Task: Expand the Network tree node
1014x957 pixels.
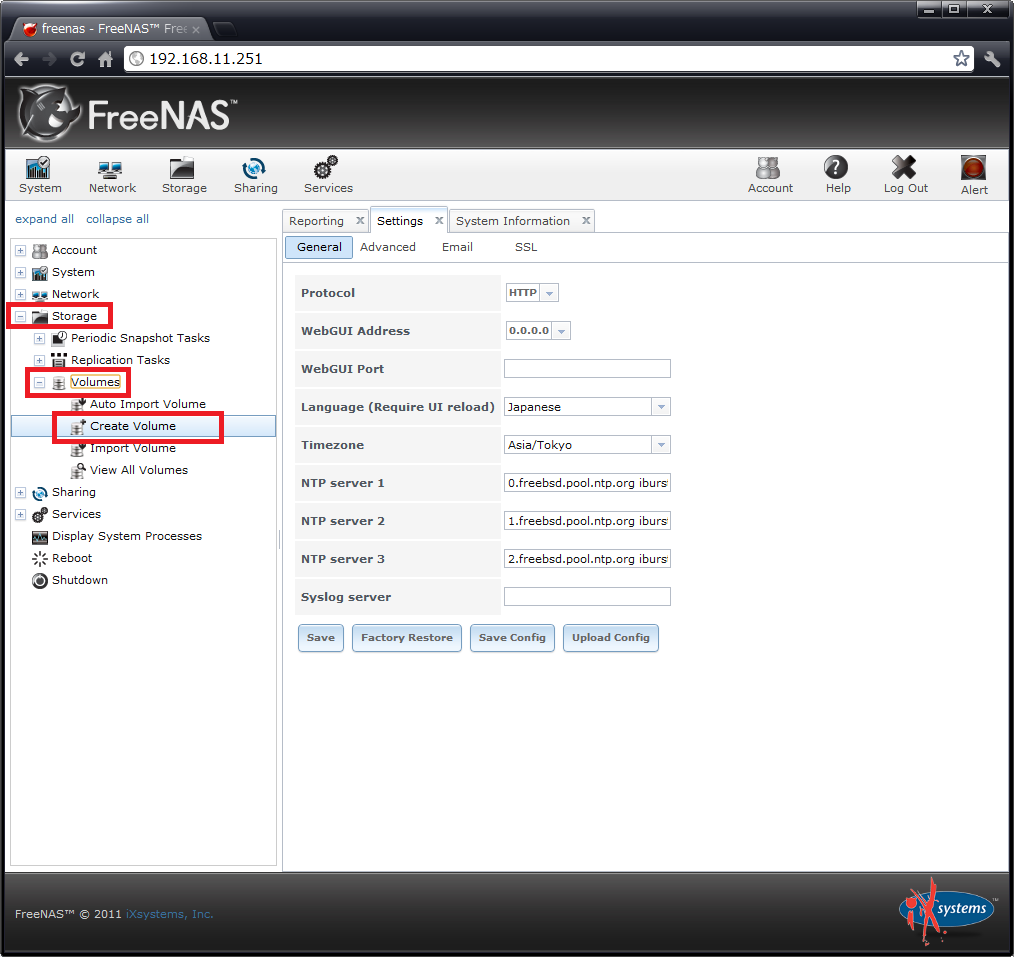Action: [x=21, y=294]
